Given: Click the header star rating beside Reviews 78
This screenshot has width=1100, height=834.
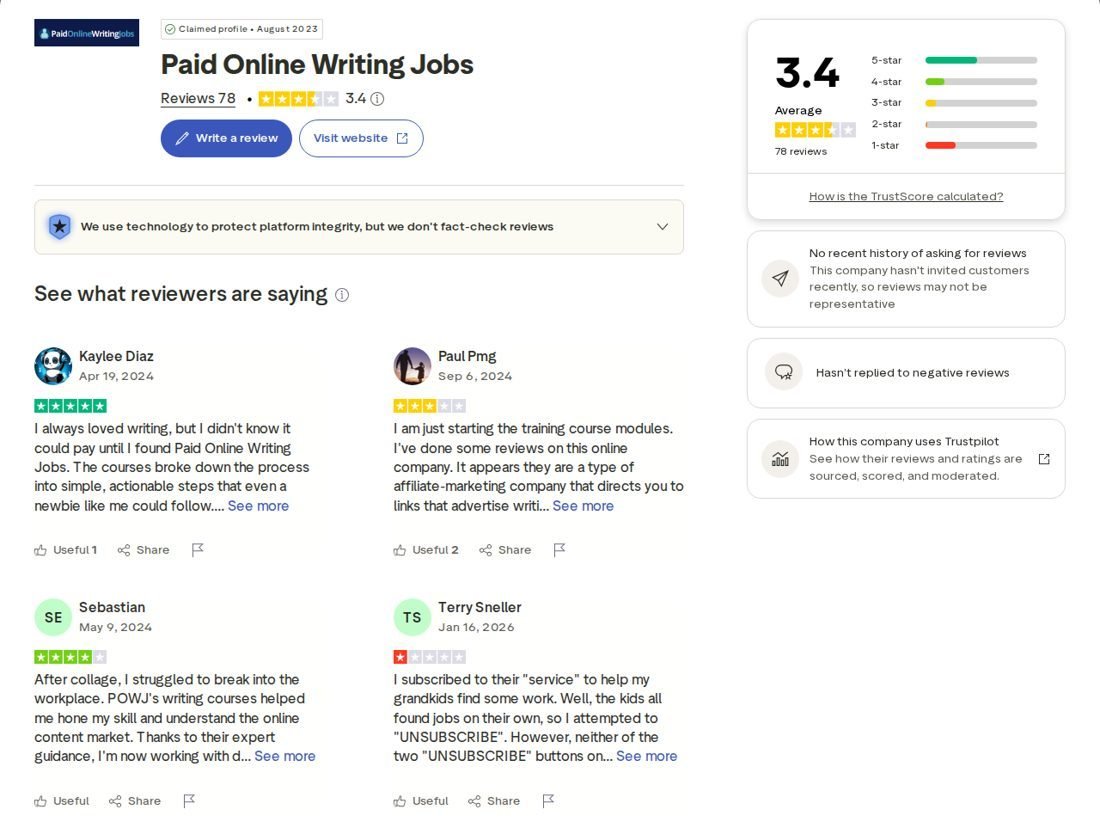Looking at the screenshot, I should [298, 99].
